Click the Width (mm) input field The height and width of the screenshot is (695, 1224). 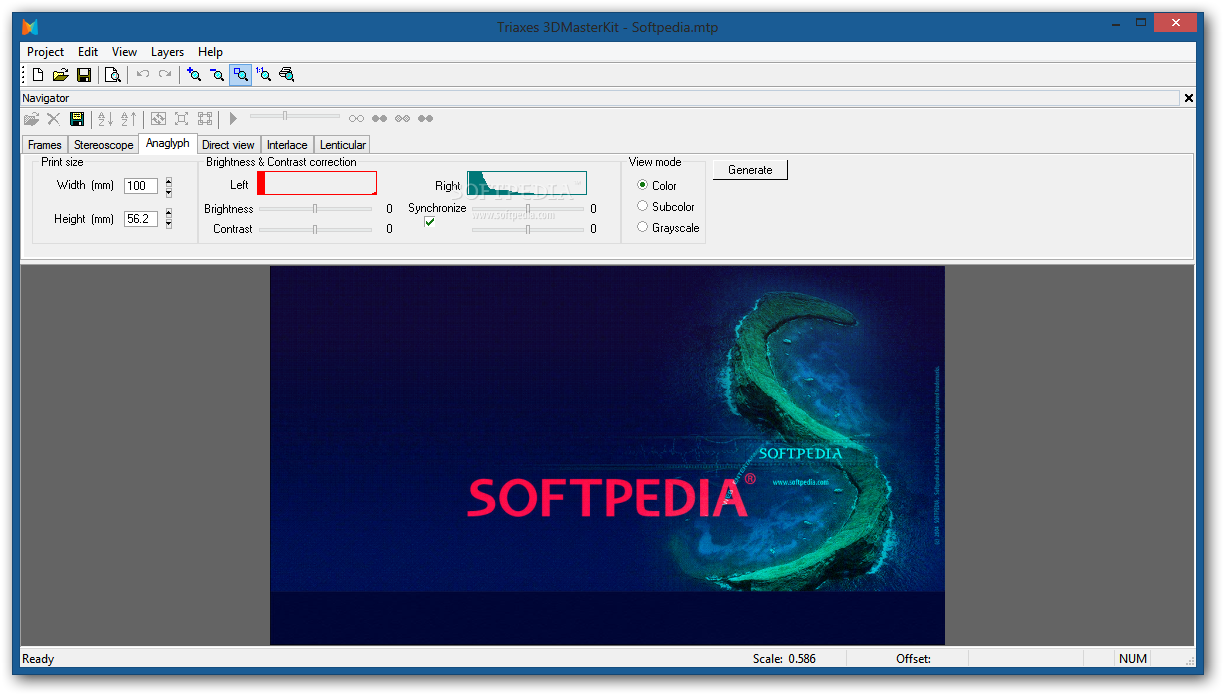click(141, 186)
